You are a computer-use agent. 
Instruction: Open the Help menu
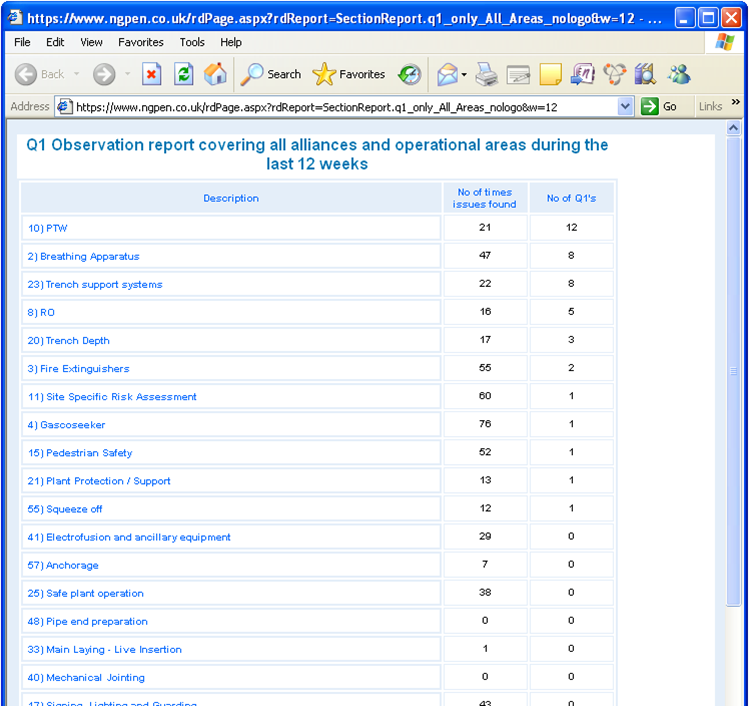pos(231,43)
